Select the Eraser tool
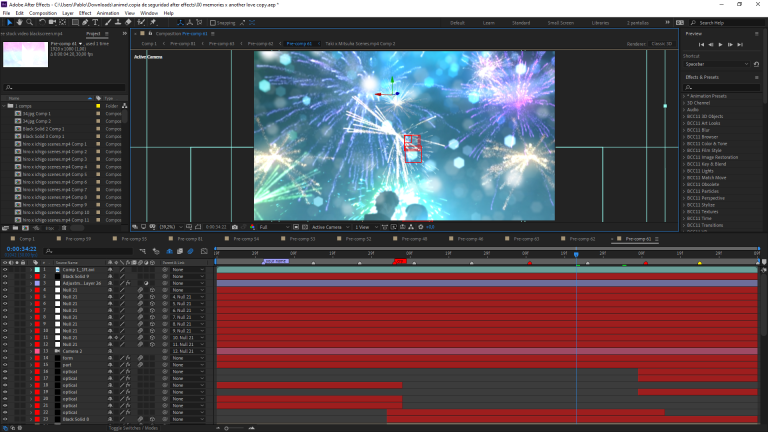This screenshot has width=768, height=432. [x=128, y=23]
